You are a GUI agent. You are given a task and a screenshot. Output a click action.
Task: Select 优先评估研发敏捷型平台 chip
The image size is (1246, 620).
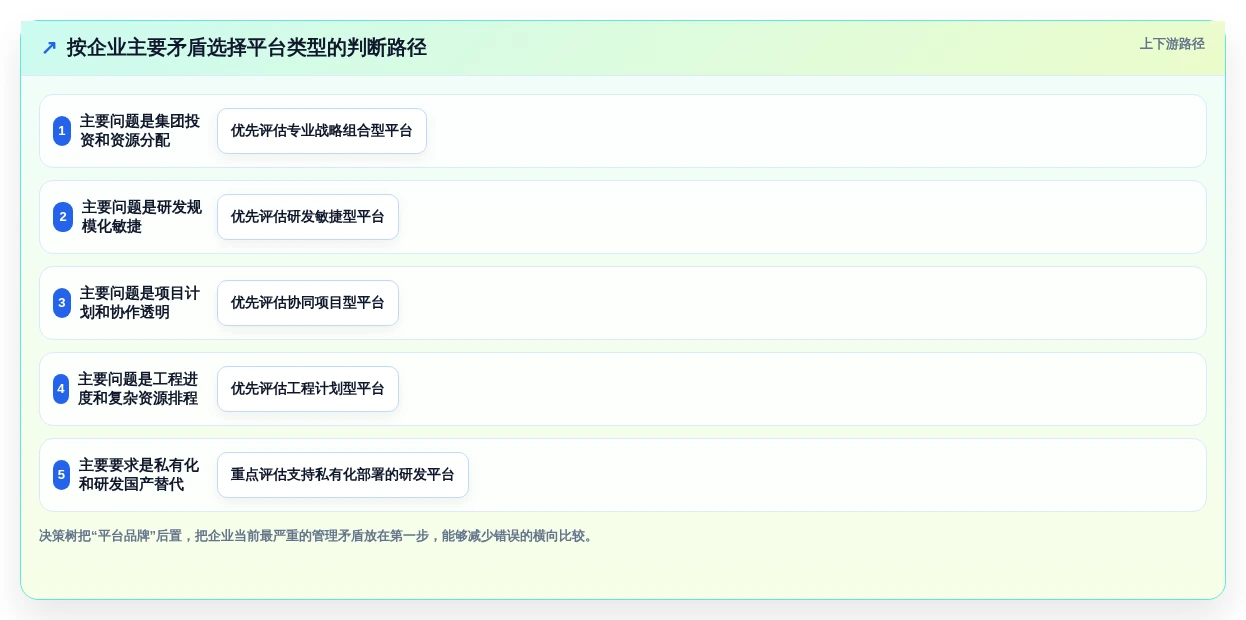(x=308, y=217)
